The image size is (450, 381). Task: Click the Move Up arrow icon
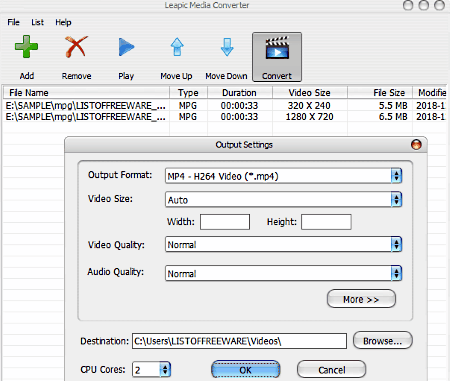177,47
